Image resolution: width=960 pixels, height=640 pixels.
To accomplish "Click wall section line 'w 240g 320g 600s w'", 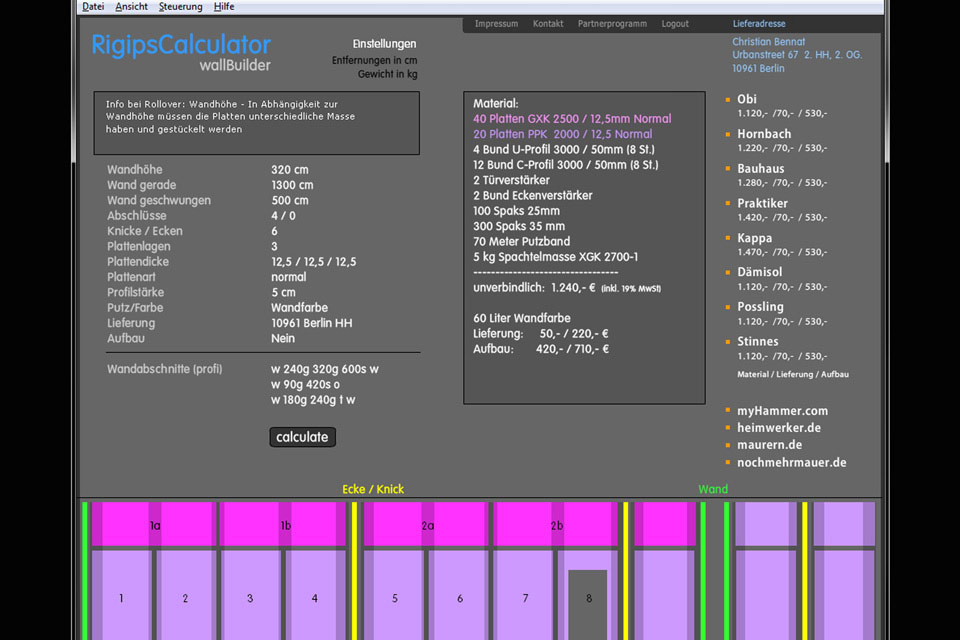I will (x=324, y=369).
